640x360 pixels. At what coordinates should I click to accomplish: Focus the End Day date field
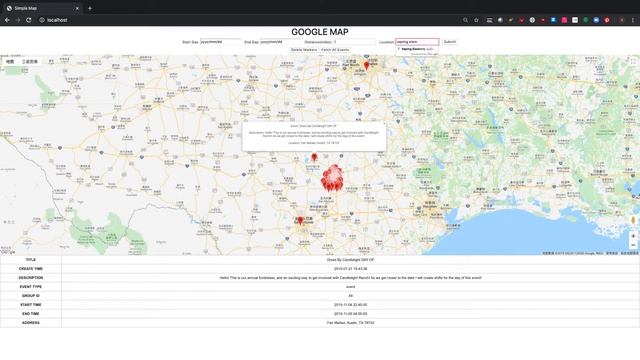pyautogui.click(x=280, y=42)
